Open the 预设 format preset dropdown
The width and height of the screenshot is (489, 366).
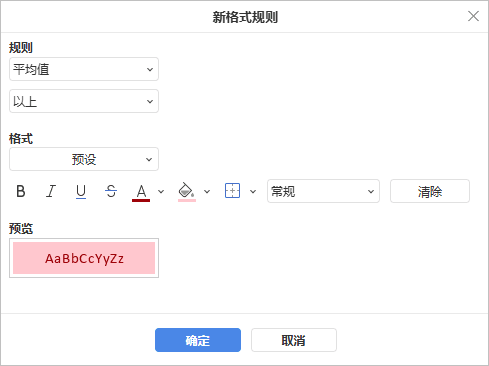click(84, 159)
